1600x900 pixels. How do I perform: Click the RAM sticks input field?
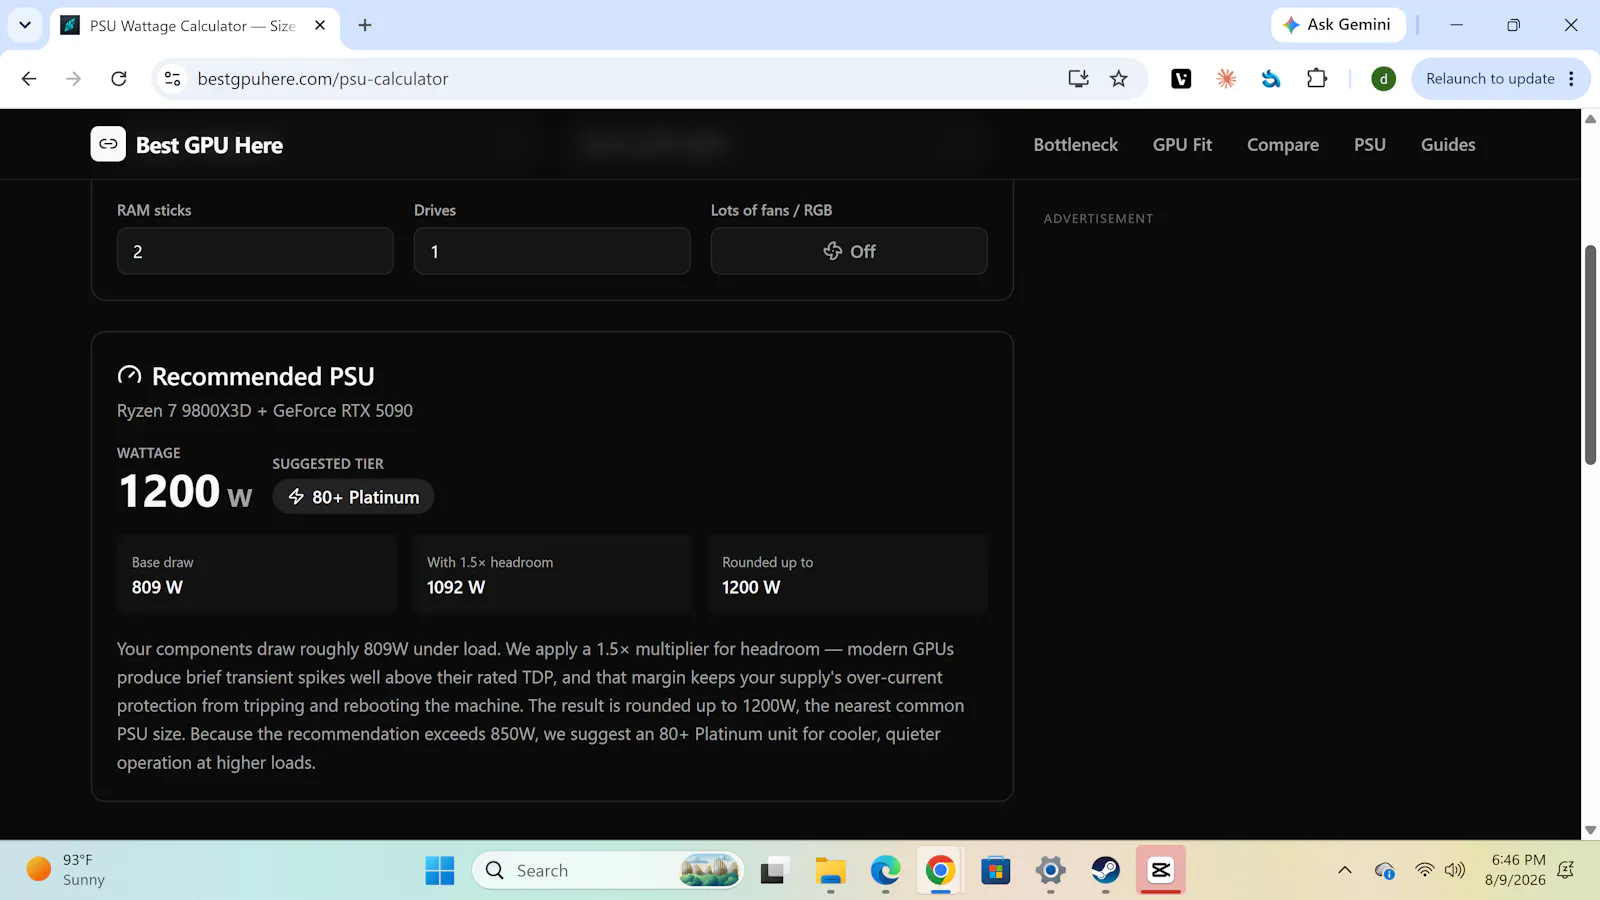pyautogui.click(x=255, y=251)
